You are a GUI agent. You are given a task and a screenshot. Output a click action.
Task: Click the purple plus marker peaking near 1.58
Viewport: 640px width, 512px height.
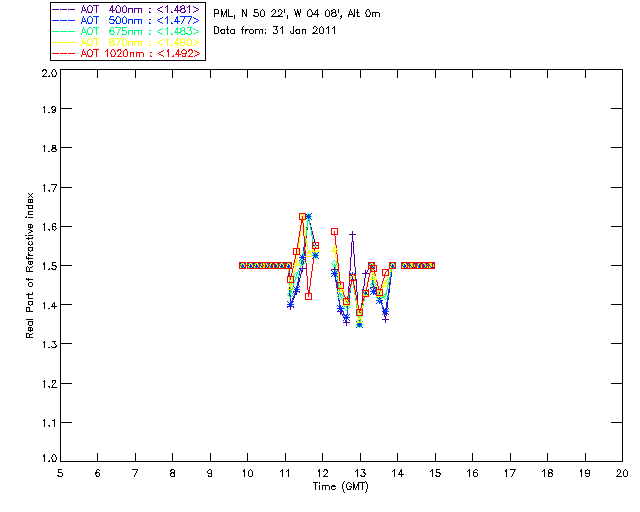[x=353, y=234]
